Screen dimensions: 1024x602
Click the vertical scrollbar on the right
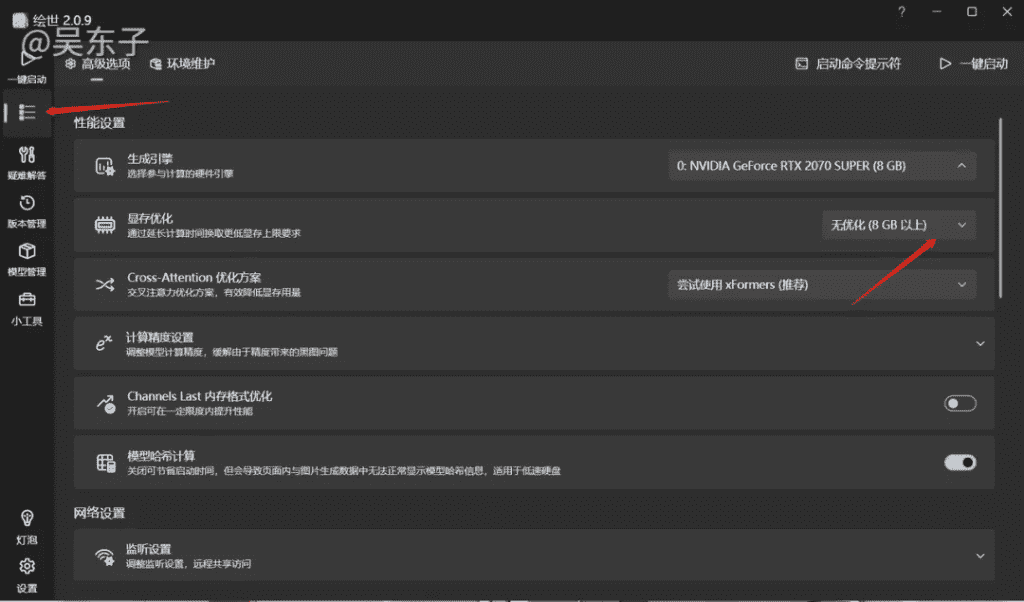1001,205
